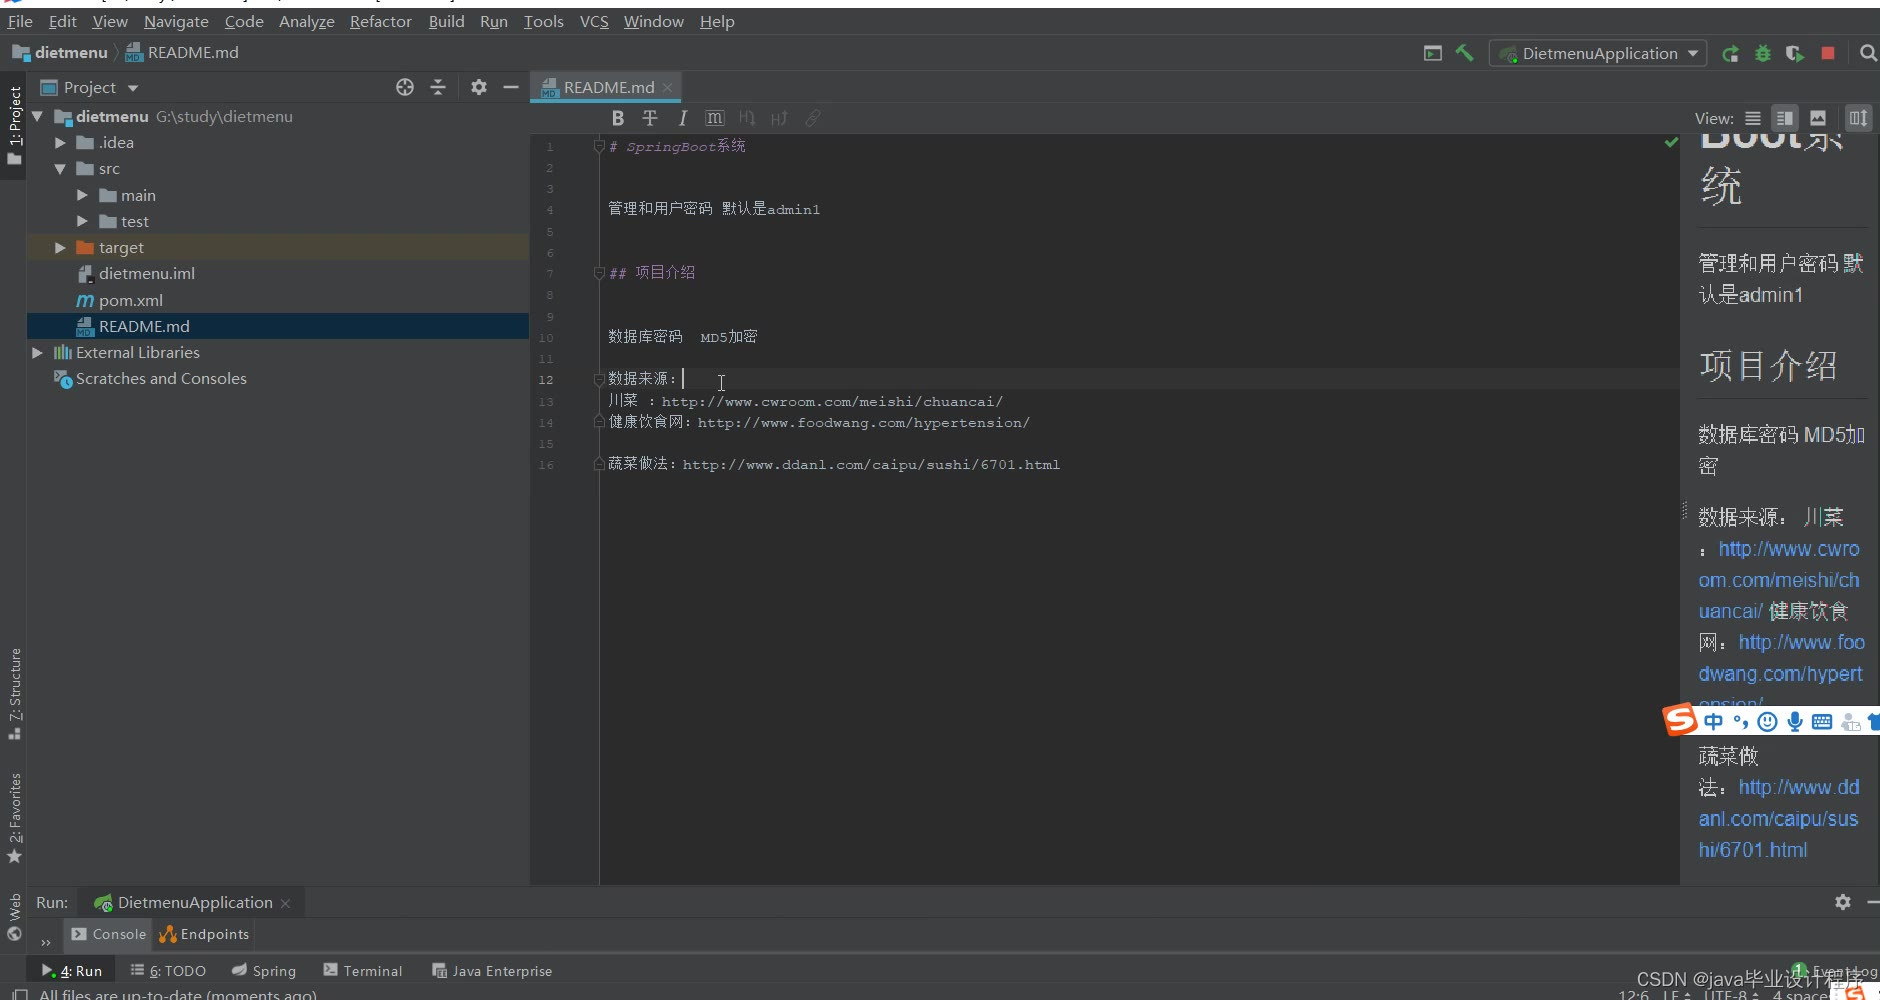
Task: Switch view to preview only mode
Action: [x=1818, y=118]
